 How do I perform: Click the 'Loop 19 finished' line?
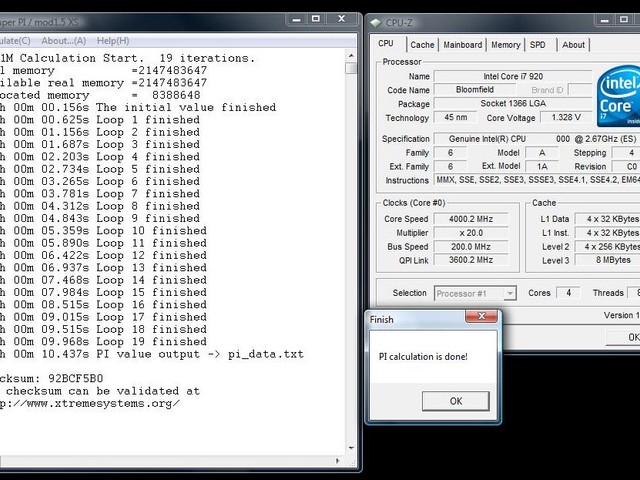pyautogui.click(x=103, y=342)
